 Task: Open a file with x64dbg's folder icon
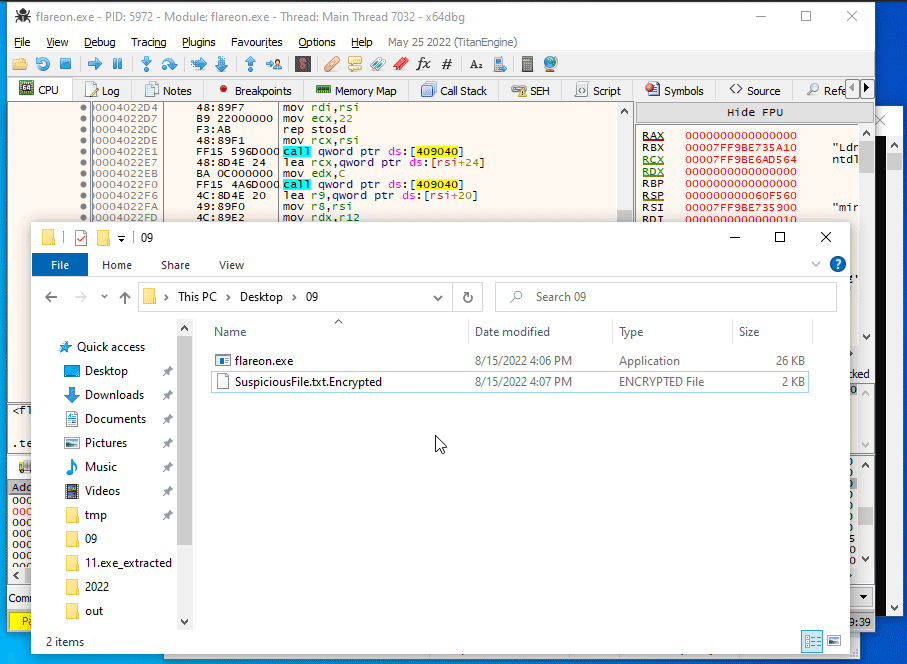(20, 64)
